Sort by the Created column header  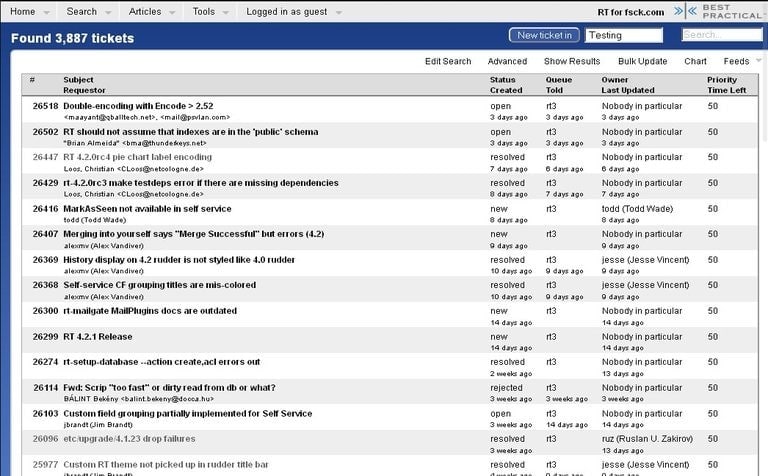tap(506, 90)
